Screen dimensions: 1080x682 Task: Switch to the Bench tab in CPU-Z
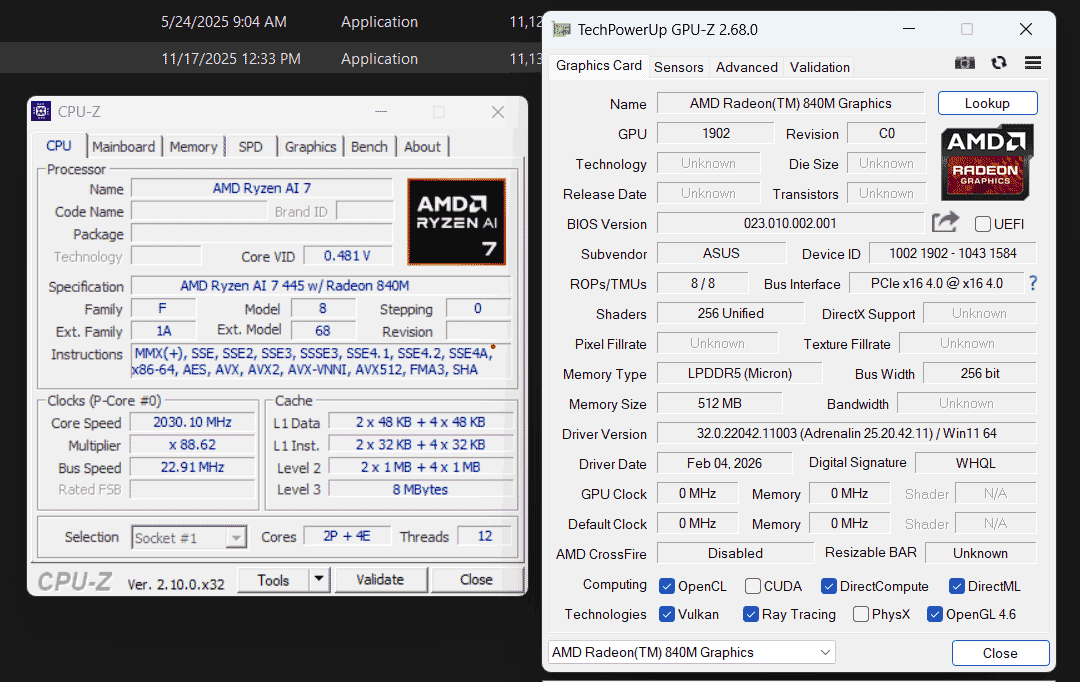click(x=369, y=147)
